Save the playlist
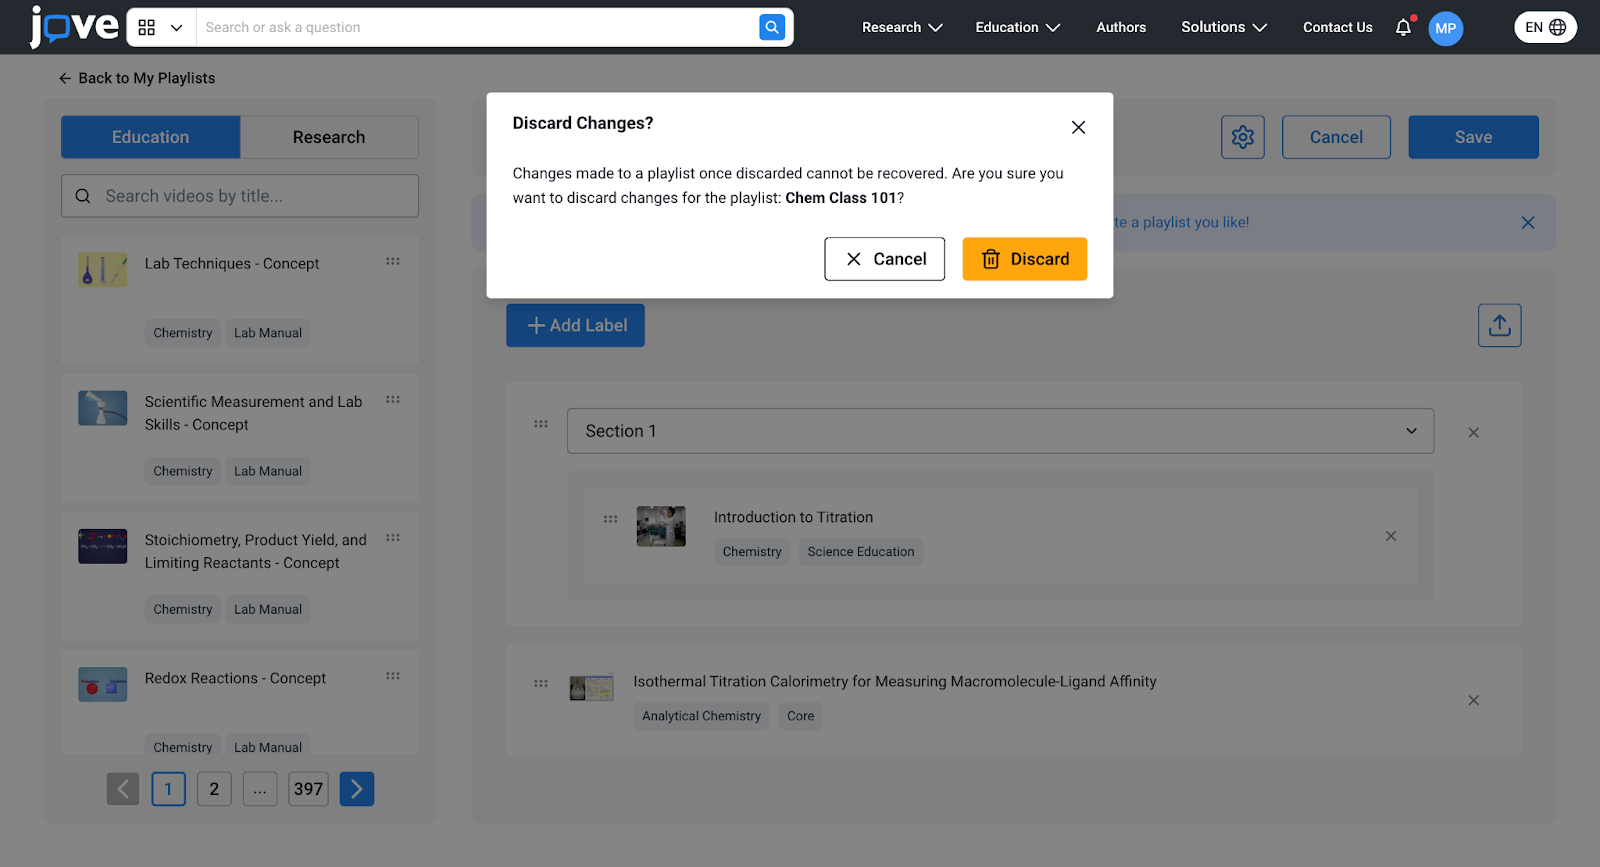 coord(1473,137)
